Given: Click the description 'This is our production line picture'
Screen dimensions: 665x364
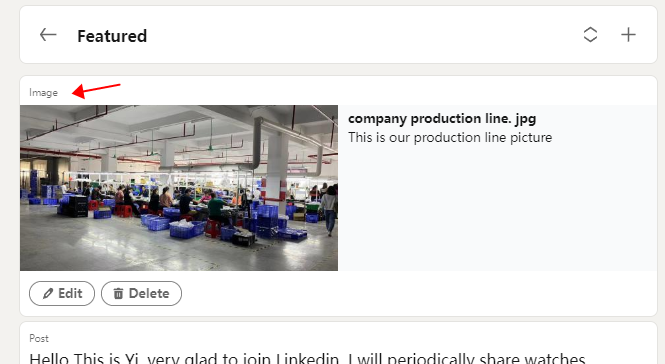Looking at the screenshot, I should (x=450, y=137).
